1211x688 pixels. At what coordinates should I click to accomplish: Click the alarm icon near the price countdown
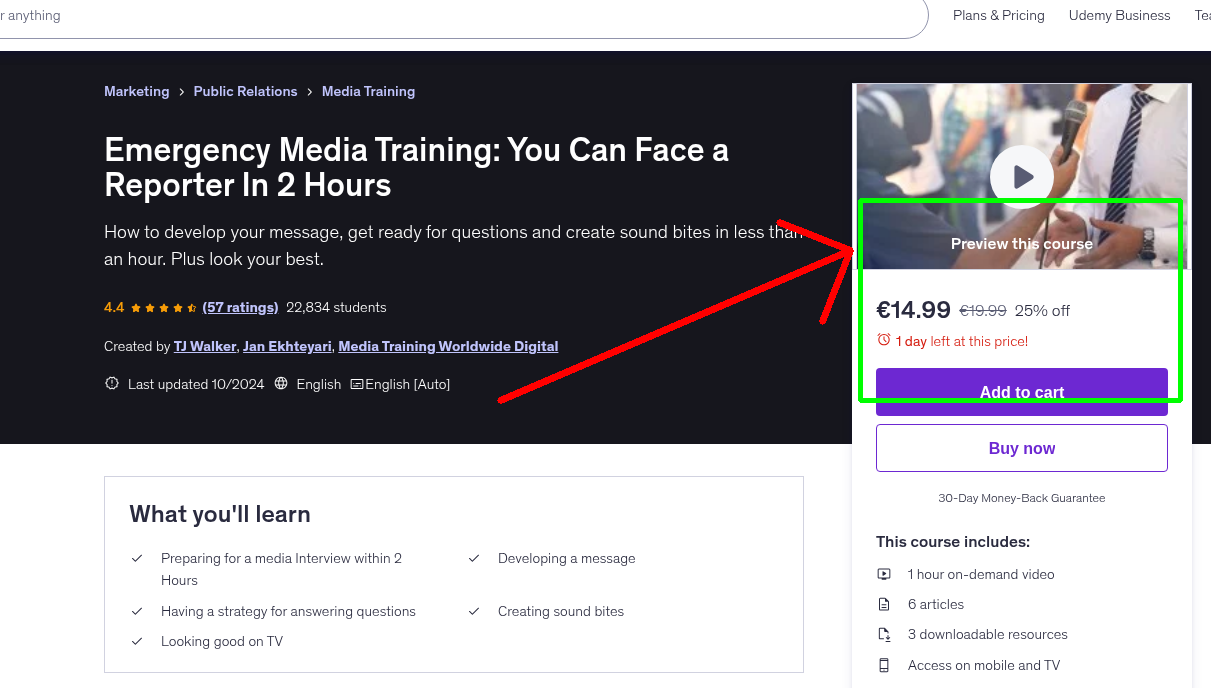click(x=883, y=340)
